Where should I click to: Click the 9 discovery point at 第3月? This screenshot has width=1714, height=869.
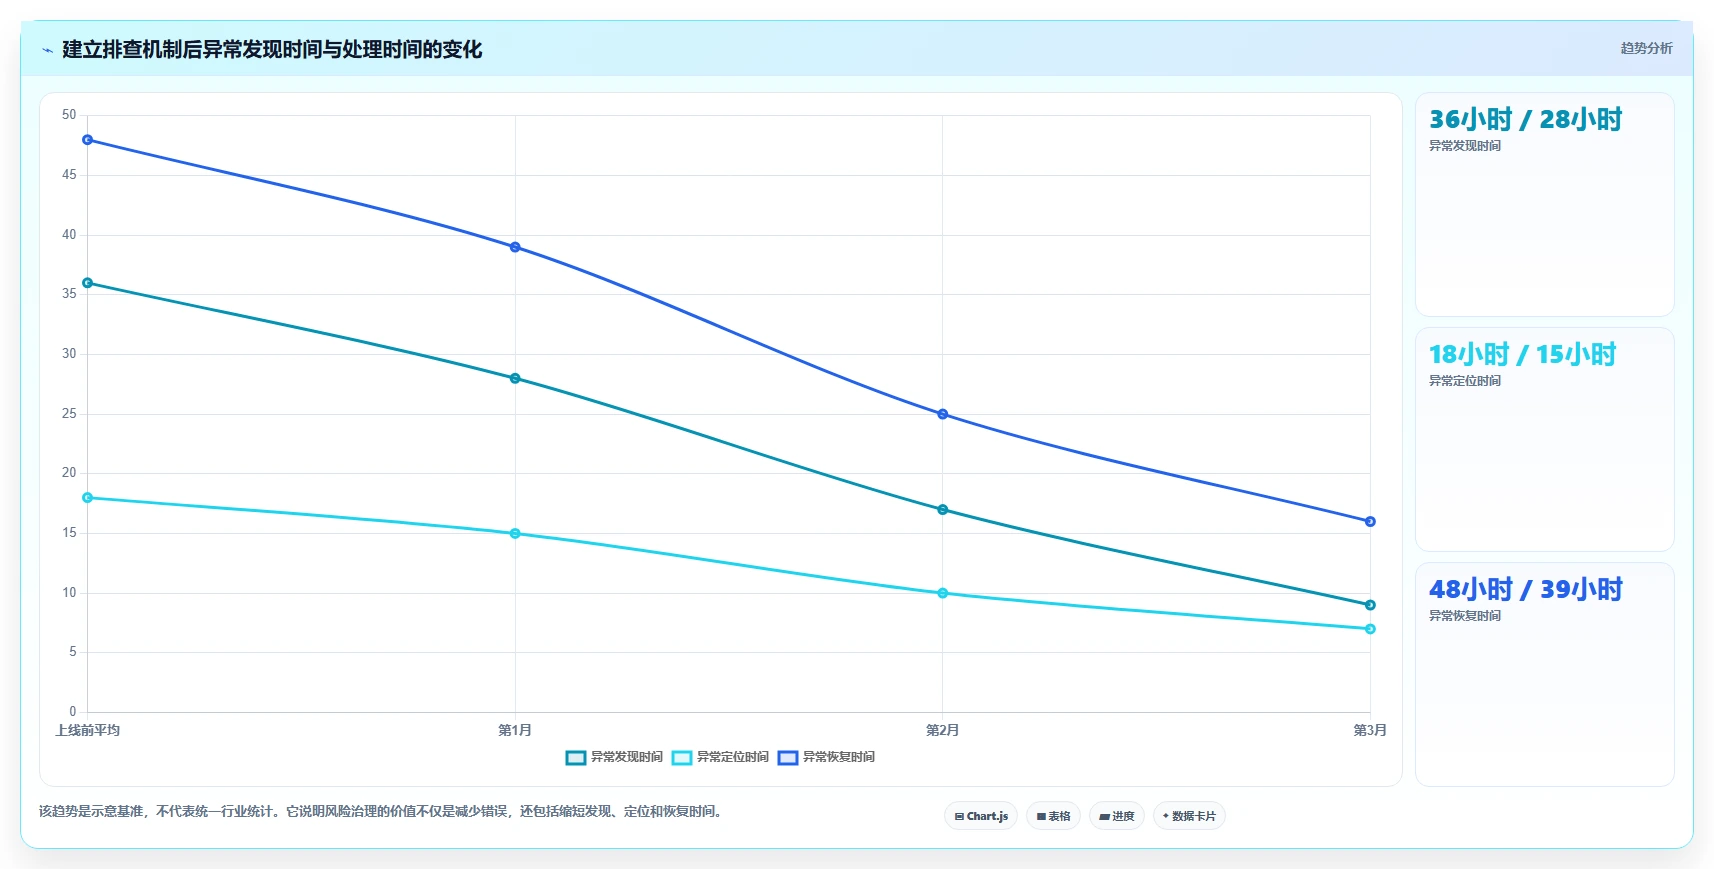tap(1370, 605)
